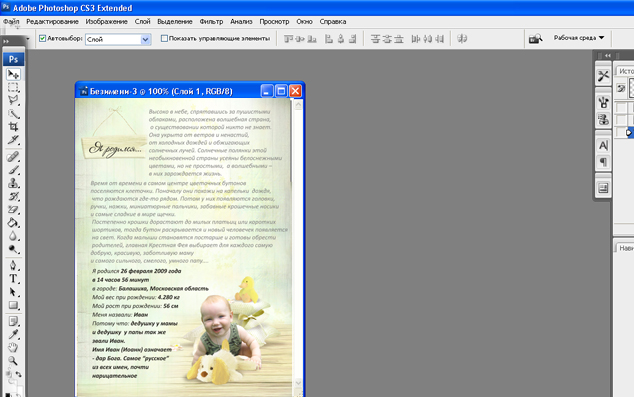Select the Clone Stamp tool

pos(13,183)
